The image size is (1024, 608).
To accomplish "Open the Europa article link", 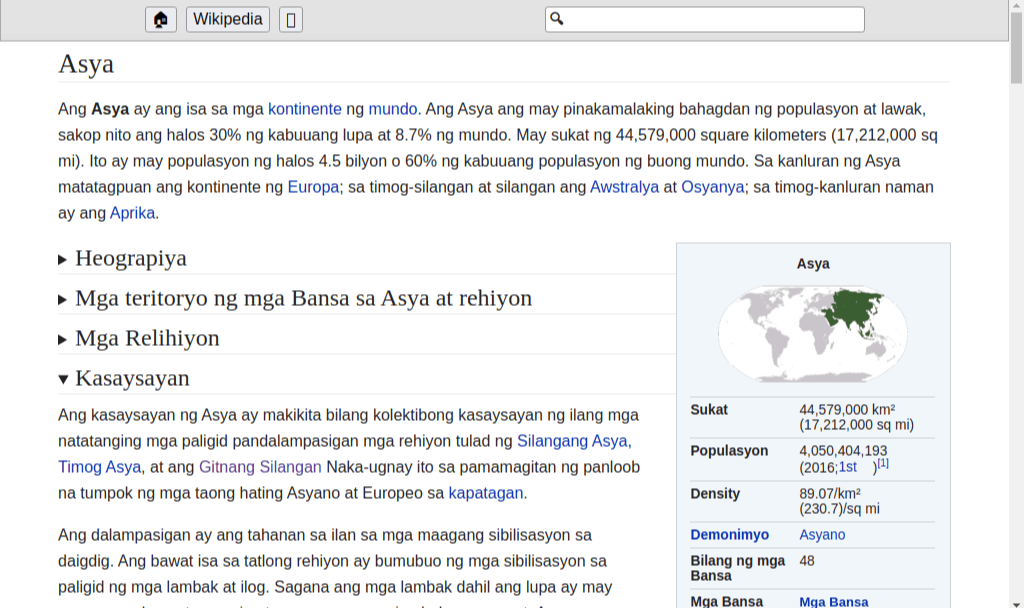I will pos(313,187).
